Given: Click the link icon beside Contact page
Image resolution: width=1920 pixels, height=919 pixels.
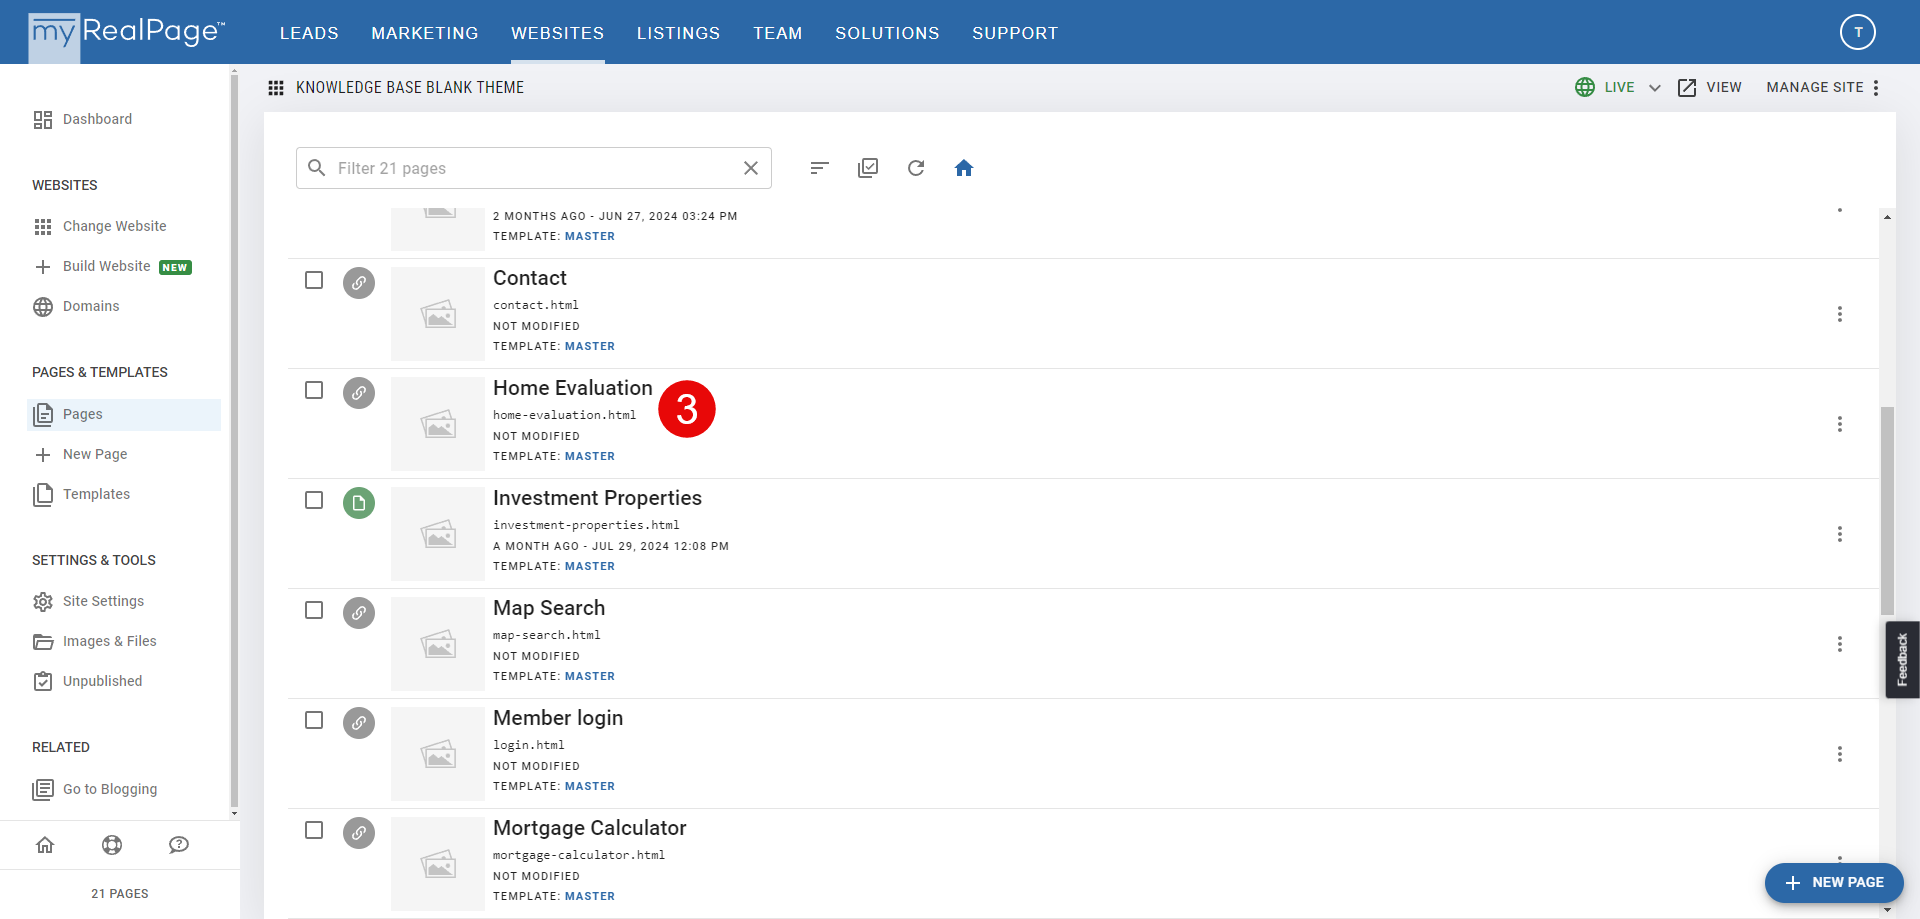Looking at the screenshot, I should [359, 283].
